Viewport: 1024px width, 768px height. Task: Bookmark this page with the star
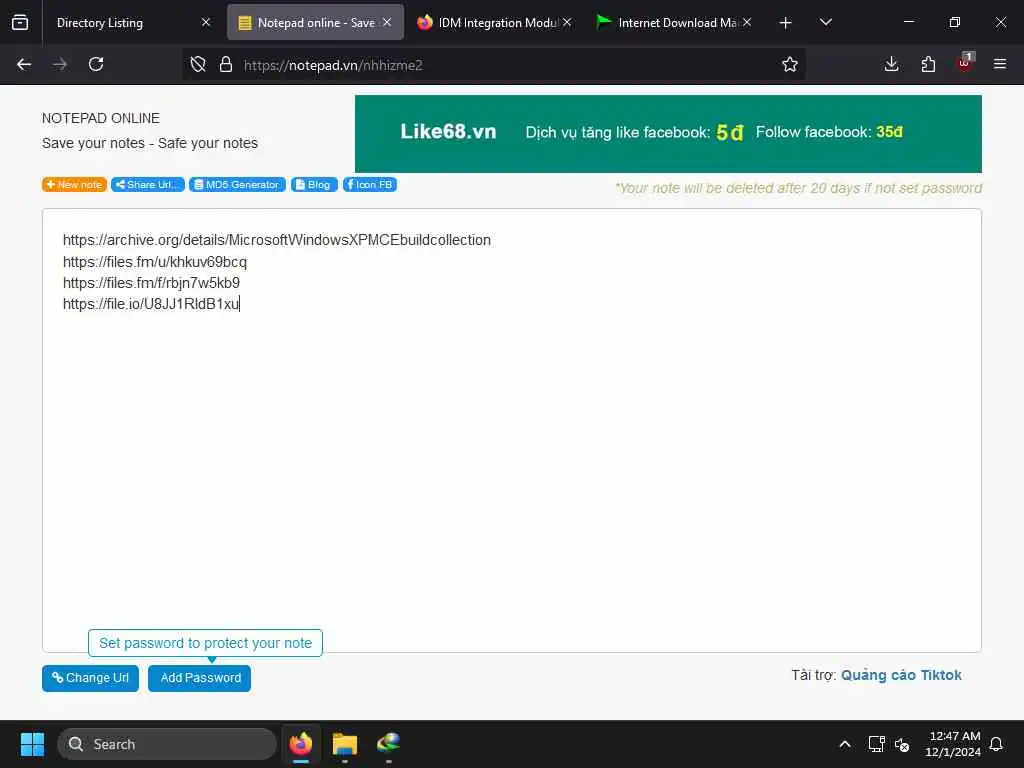click(x=790, y=64)
